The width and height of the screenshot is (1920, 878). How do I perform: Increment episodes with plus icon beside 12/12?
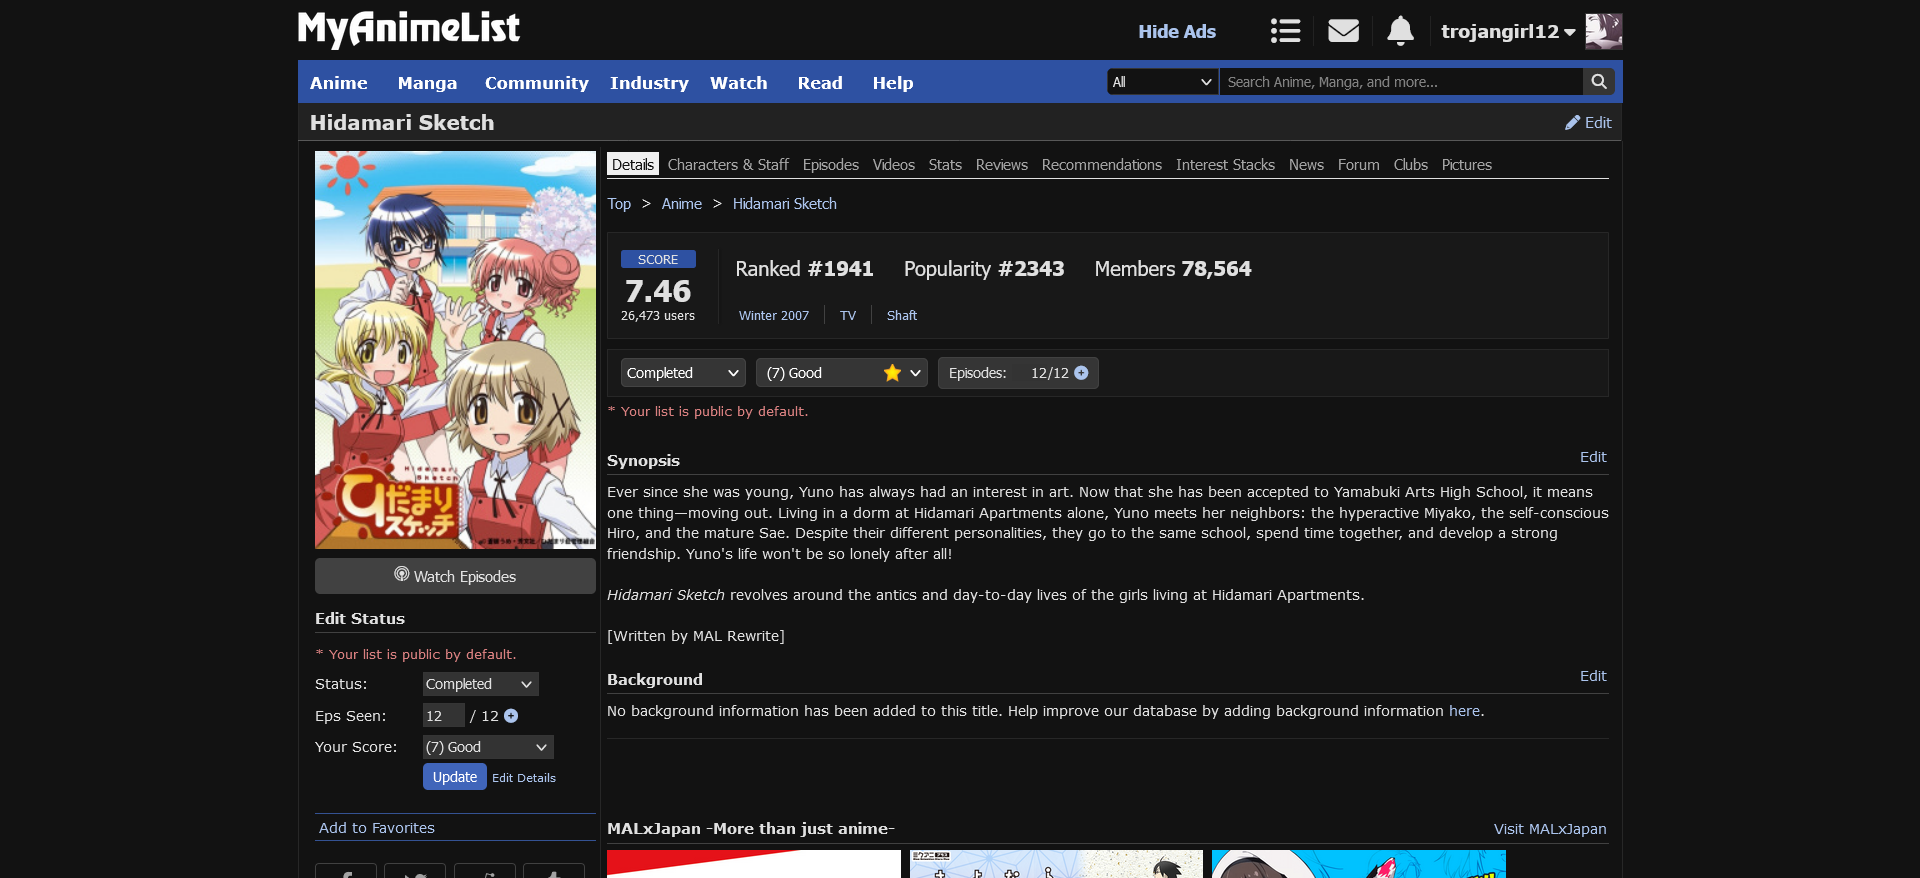click(x=1081, y=373)
